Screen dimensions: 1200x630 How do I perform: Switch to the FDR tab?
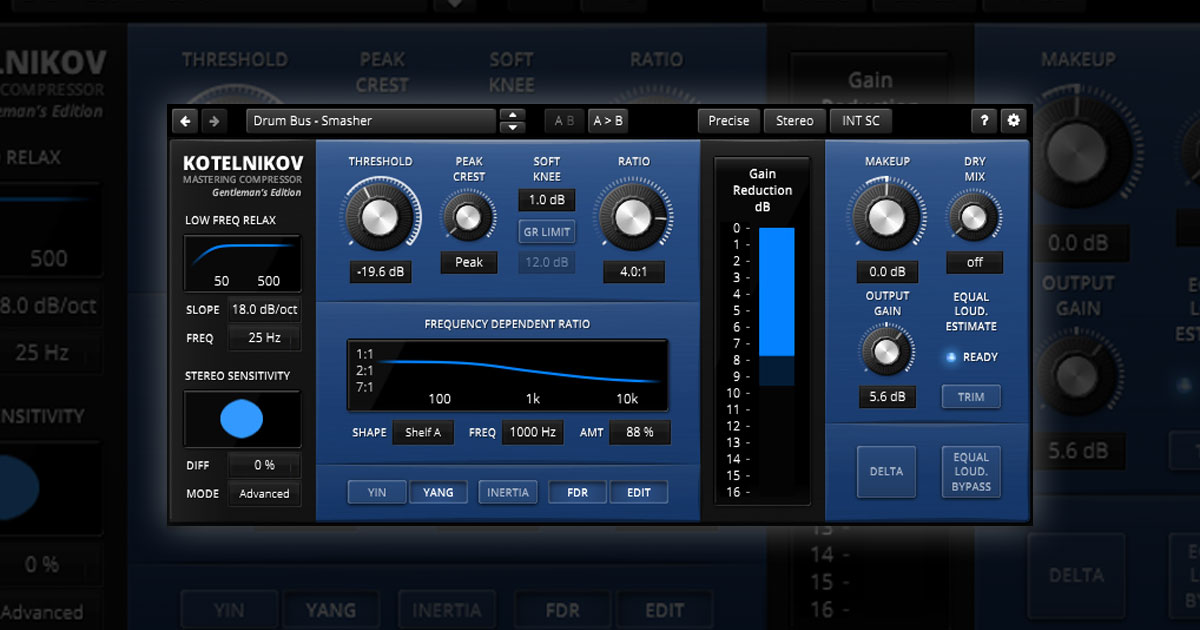[577, 492]
